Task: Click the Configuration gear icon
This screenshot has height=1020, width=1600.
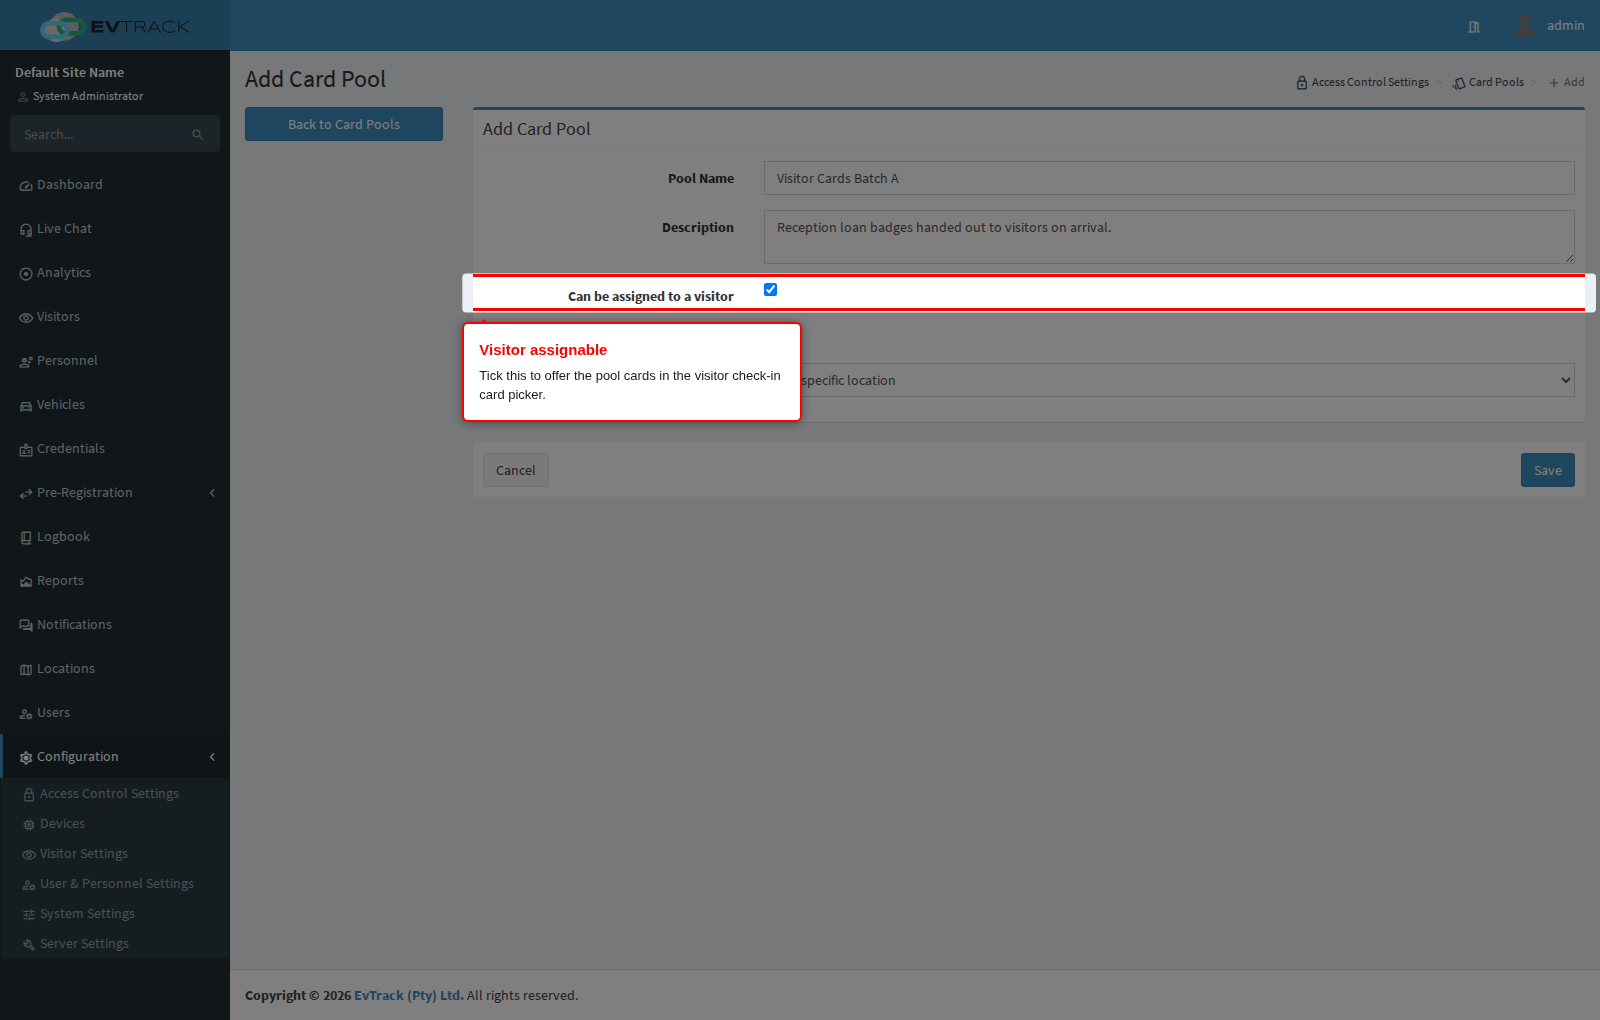Action: (x=26, y=758)
